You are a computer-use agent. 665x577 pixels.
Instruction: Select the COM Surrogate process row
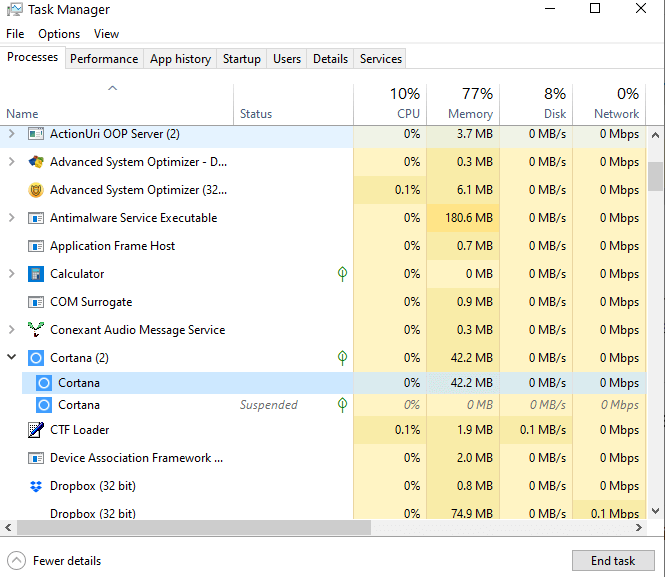[323, 302]
